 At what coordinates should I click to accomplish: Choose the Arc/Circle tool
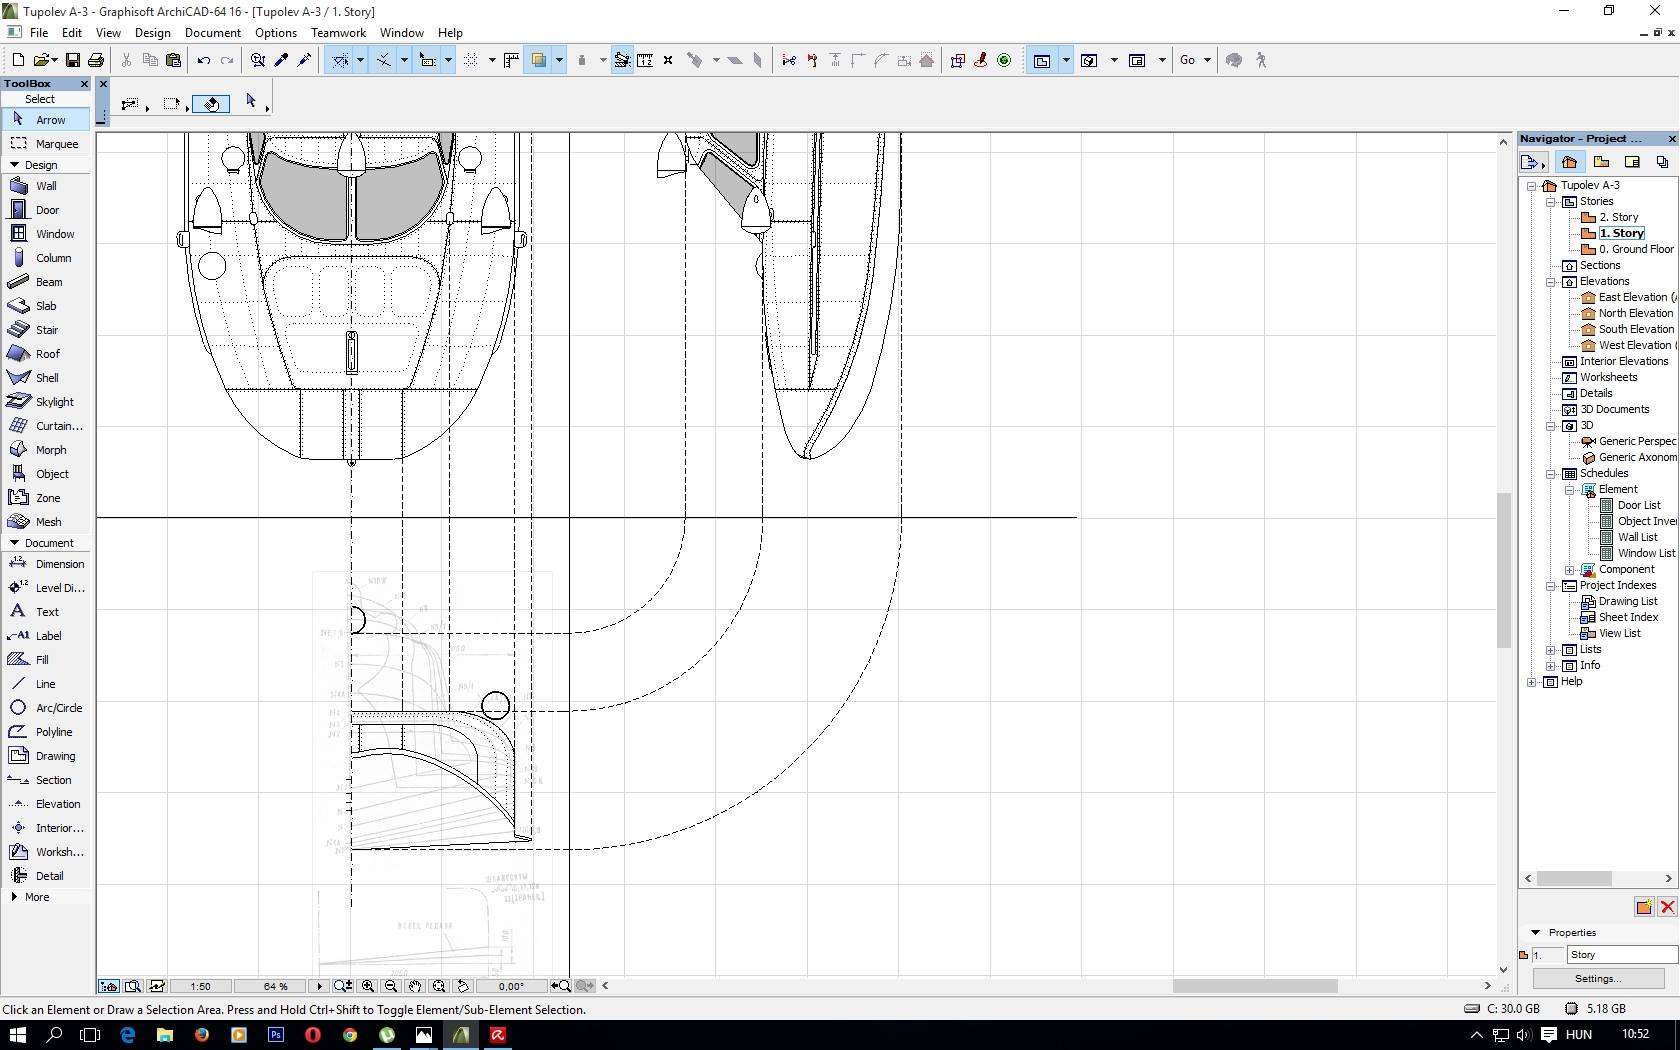click(58, 708)
